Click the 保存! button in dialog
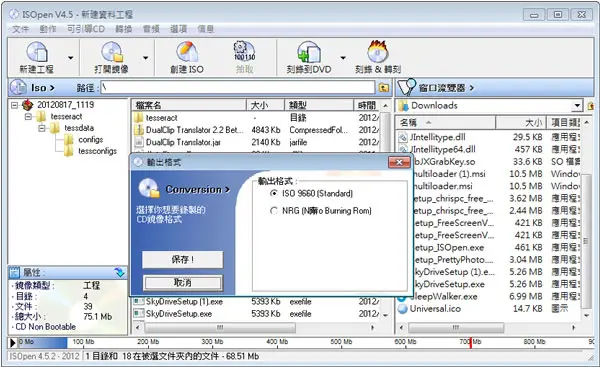Image resolution: width=600 pixels, height=367 pixels. [183, 259]
